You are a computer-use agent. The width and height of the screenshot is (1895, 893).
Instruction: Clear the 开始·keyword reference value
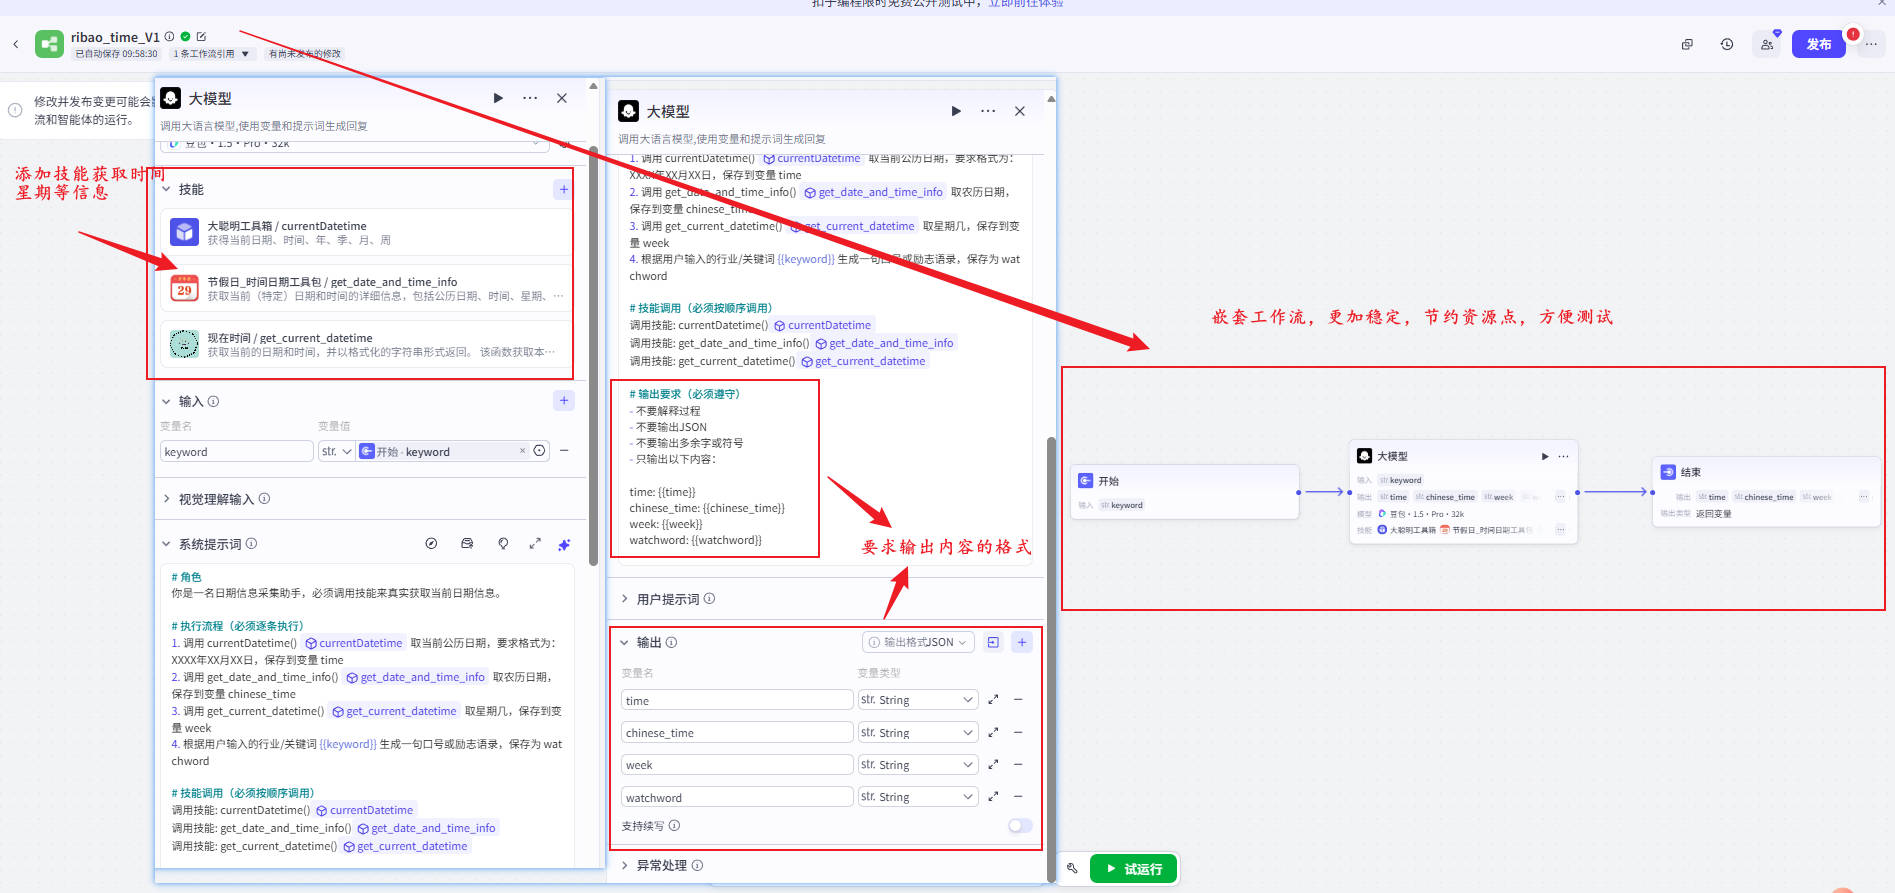(522, 451)
